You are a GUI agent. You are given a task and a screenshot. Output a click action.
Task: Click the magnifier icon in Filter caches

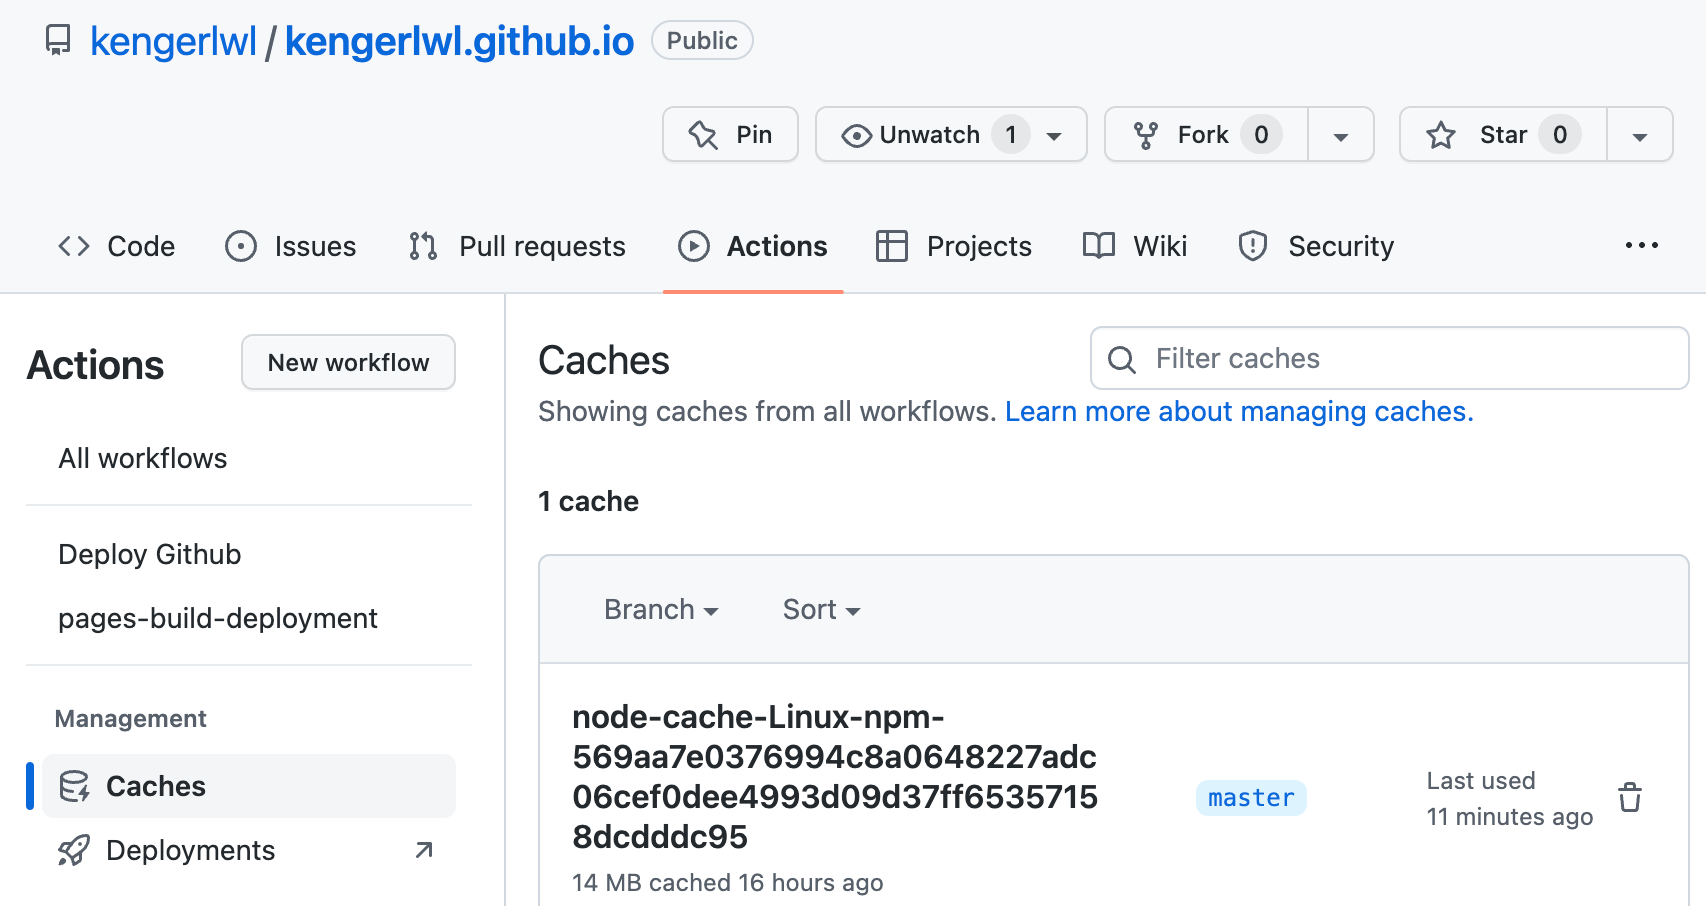click(1122, 359)
